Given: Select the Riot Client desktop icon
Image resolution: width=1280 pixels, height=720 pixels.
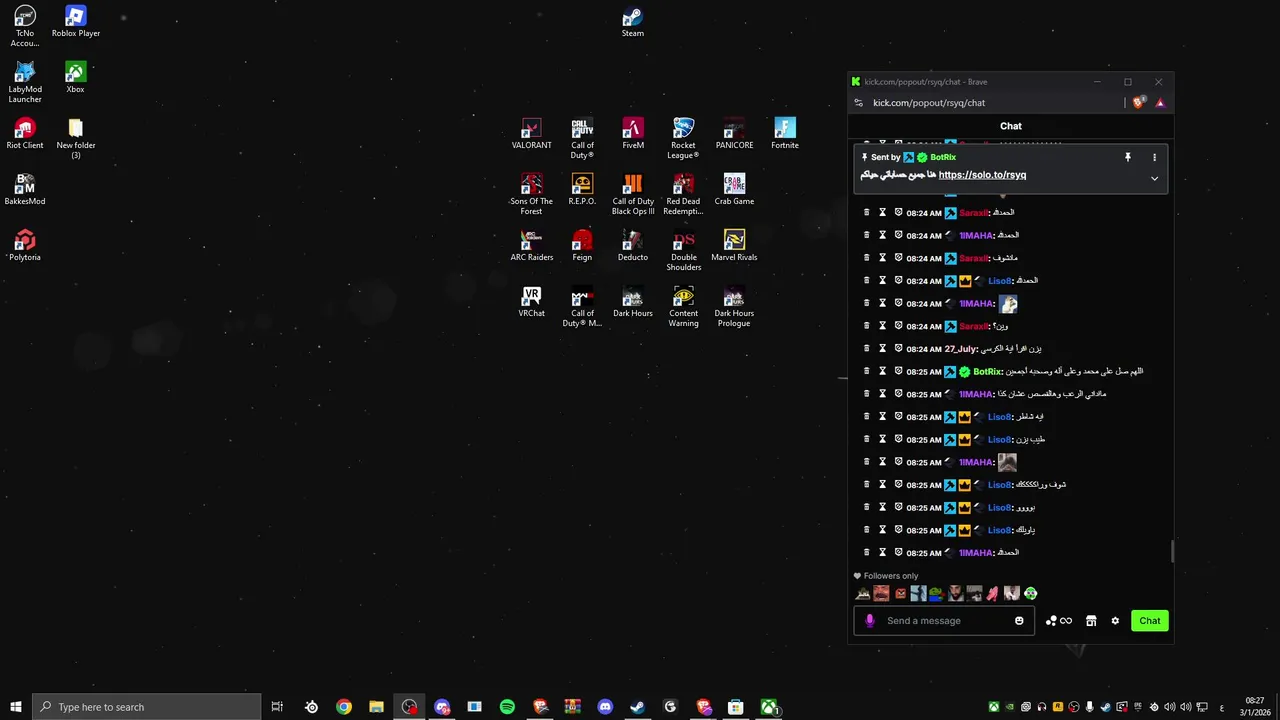Looking at the screenshot, I should [x=25, y=134].
